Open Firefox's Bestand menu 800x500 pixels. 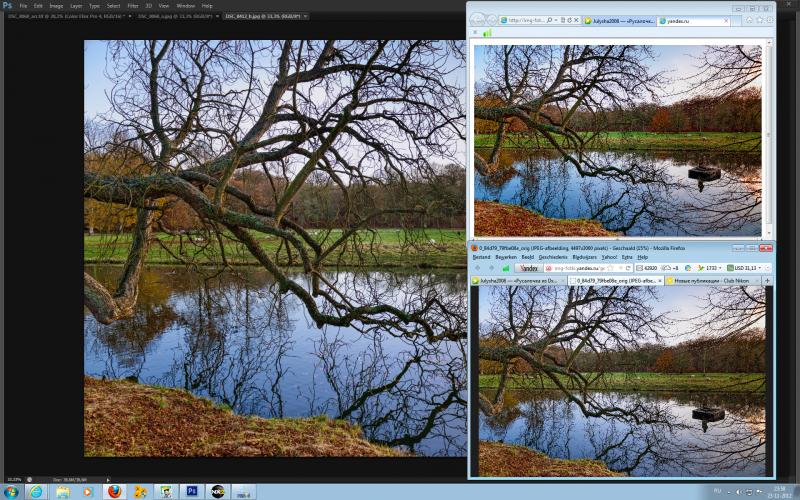pos(481,257)
